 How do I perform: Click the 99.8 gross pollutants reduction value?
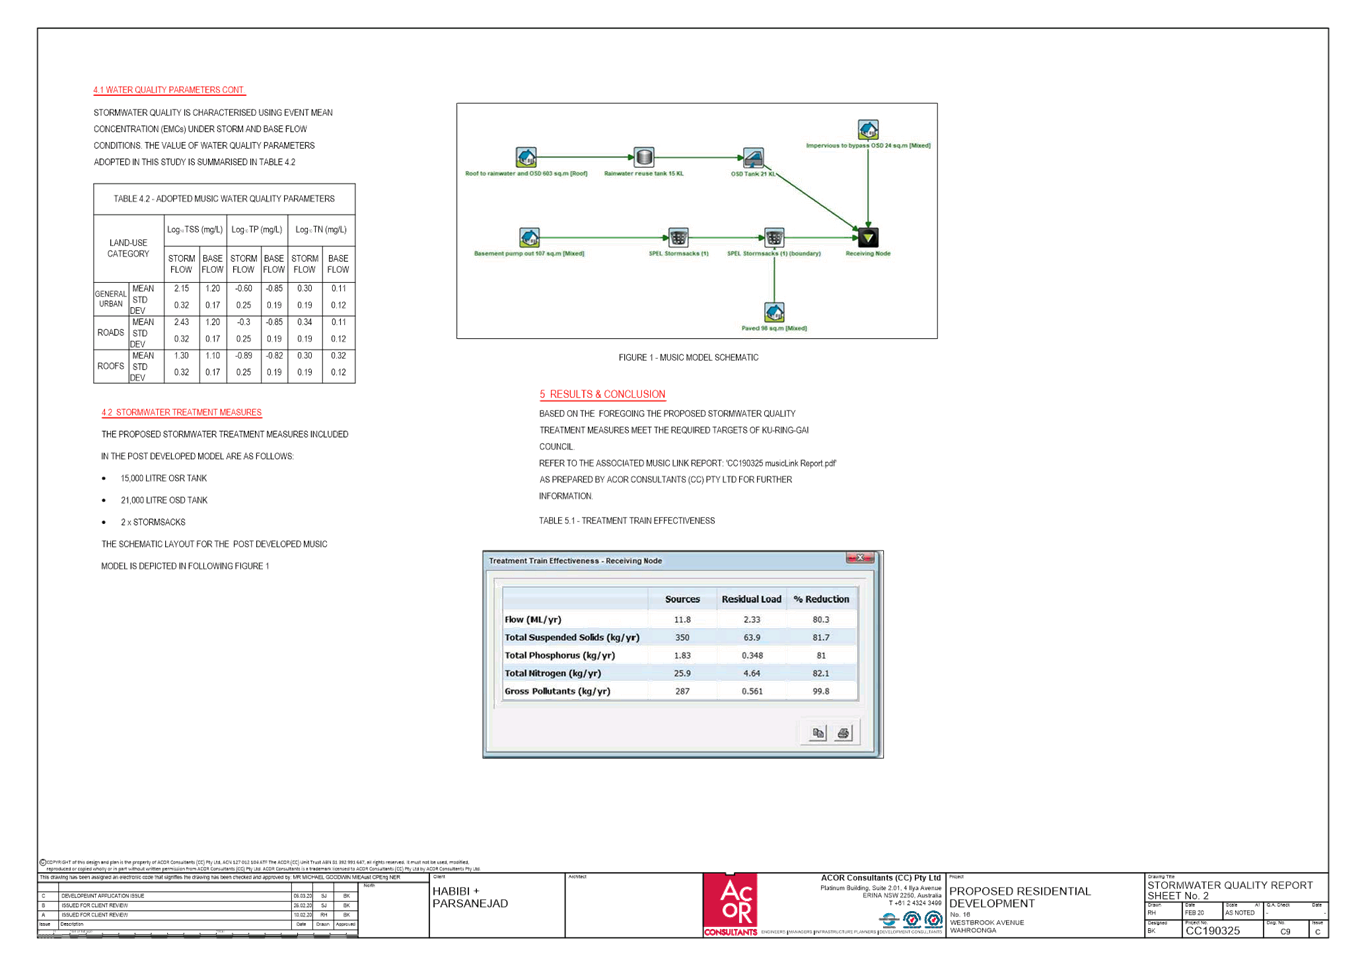[x=821, y=691]
